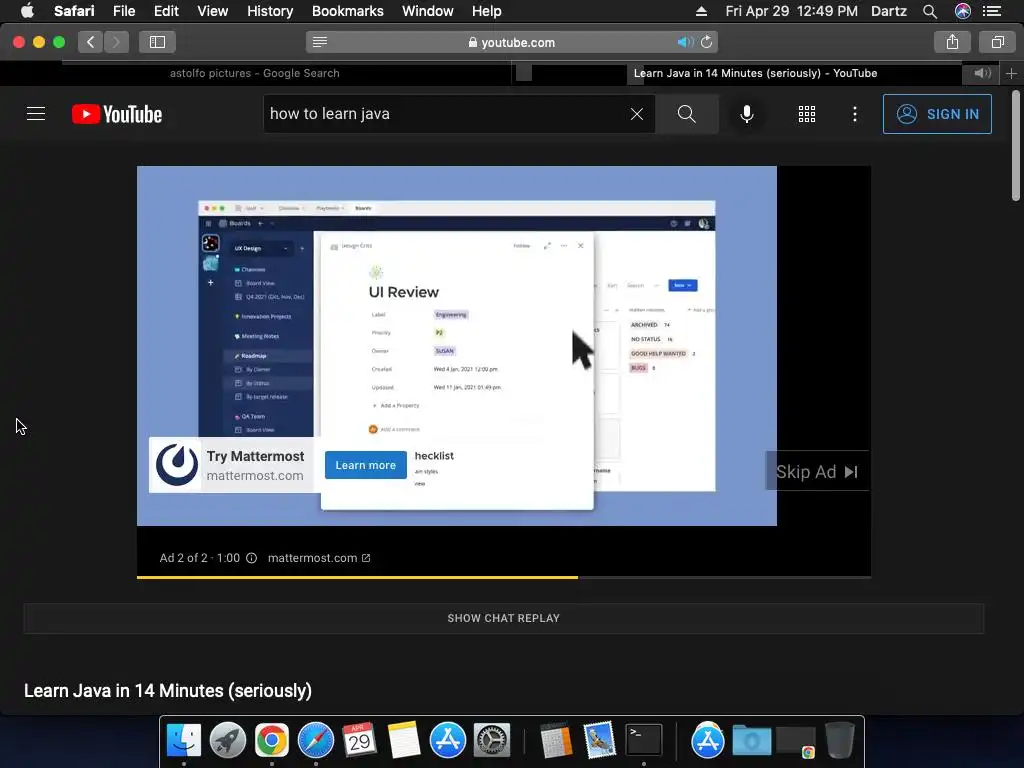Select the Learn Java YouTube tab
Viewport: 1024px width, 768px height.
(x=755, y=73)
